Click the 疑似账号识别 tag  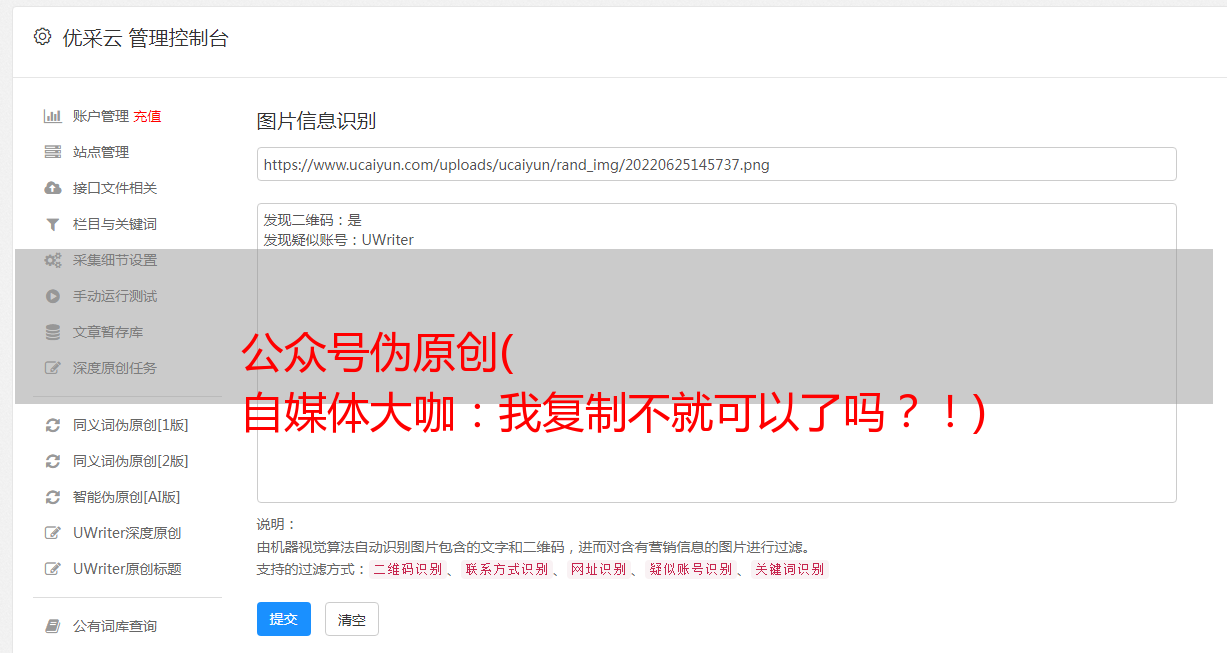click(690, 569)
